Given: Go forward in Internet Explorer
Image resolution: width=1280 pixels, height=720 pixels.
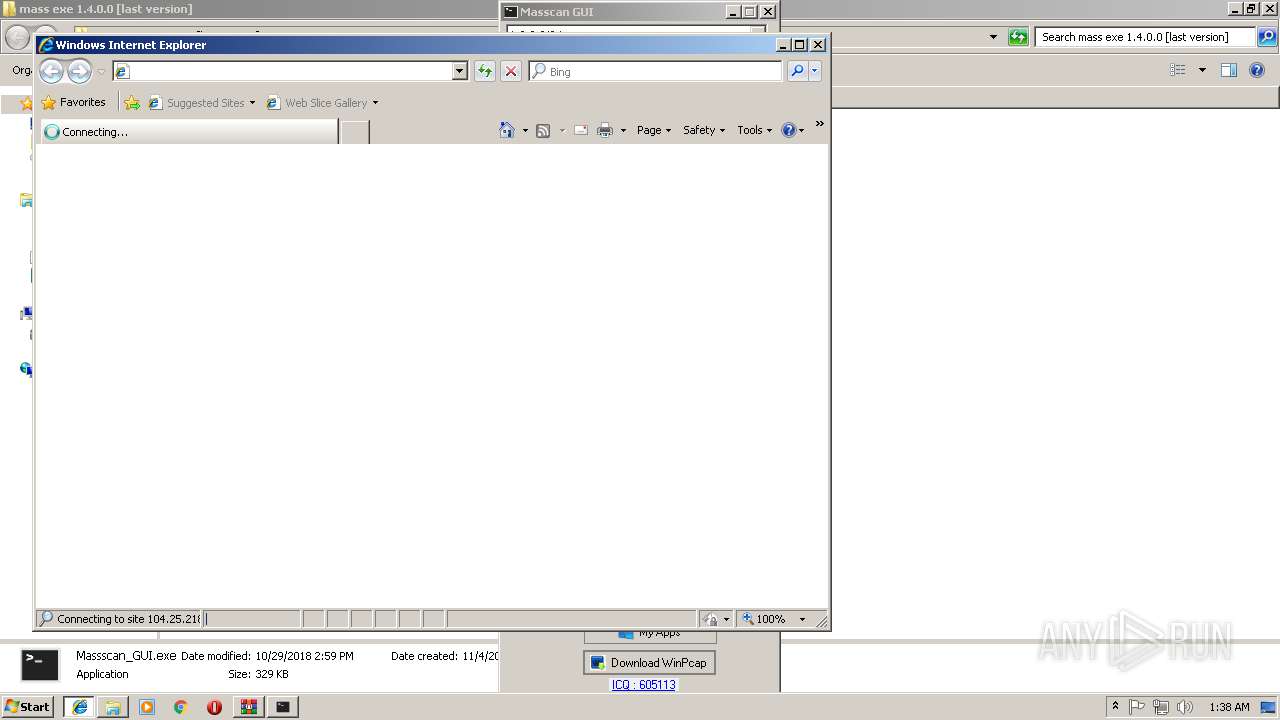Looking at the screenshot, I should click(79, 71).
